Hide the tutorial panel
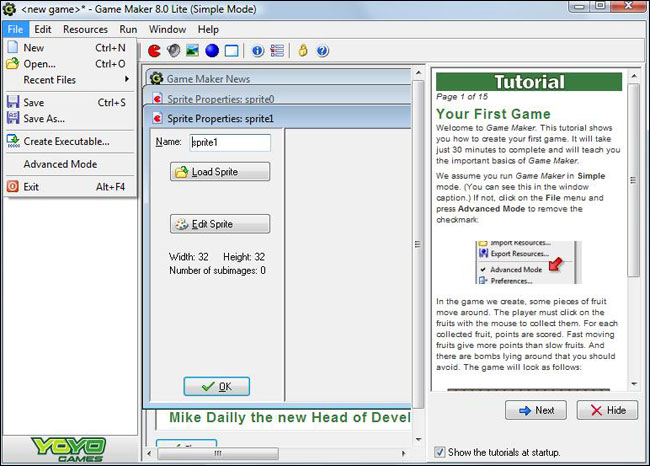Viewport: 650px width, 466px height. point(607,410)
